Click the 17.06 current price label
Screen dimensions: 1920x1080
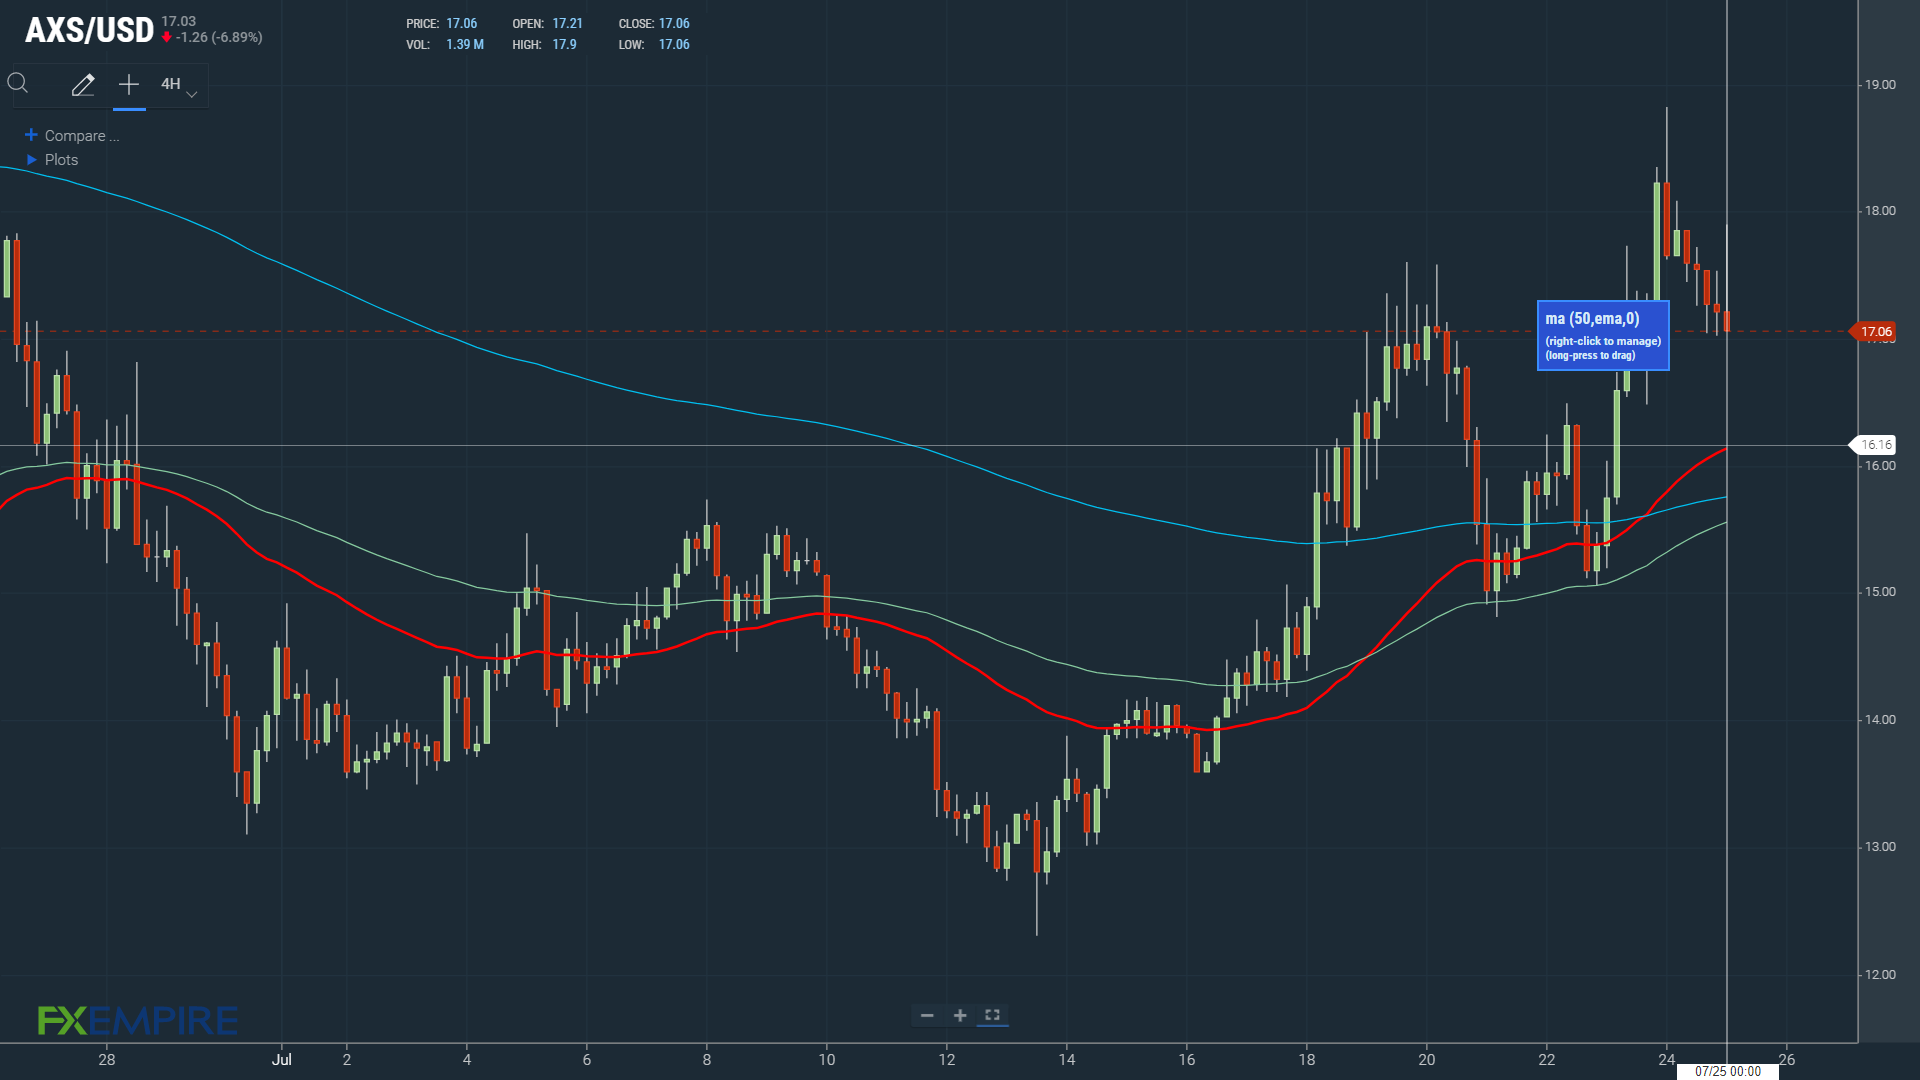point(1875,332)
